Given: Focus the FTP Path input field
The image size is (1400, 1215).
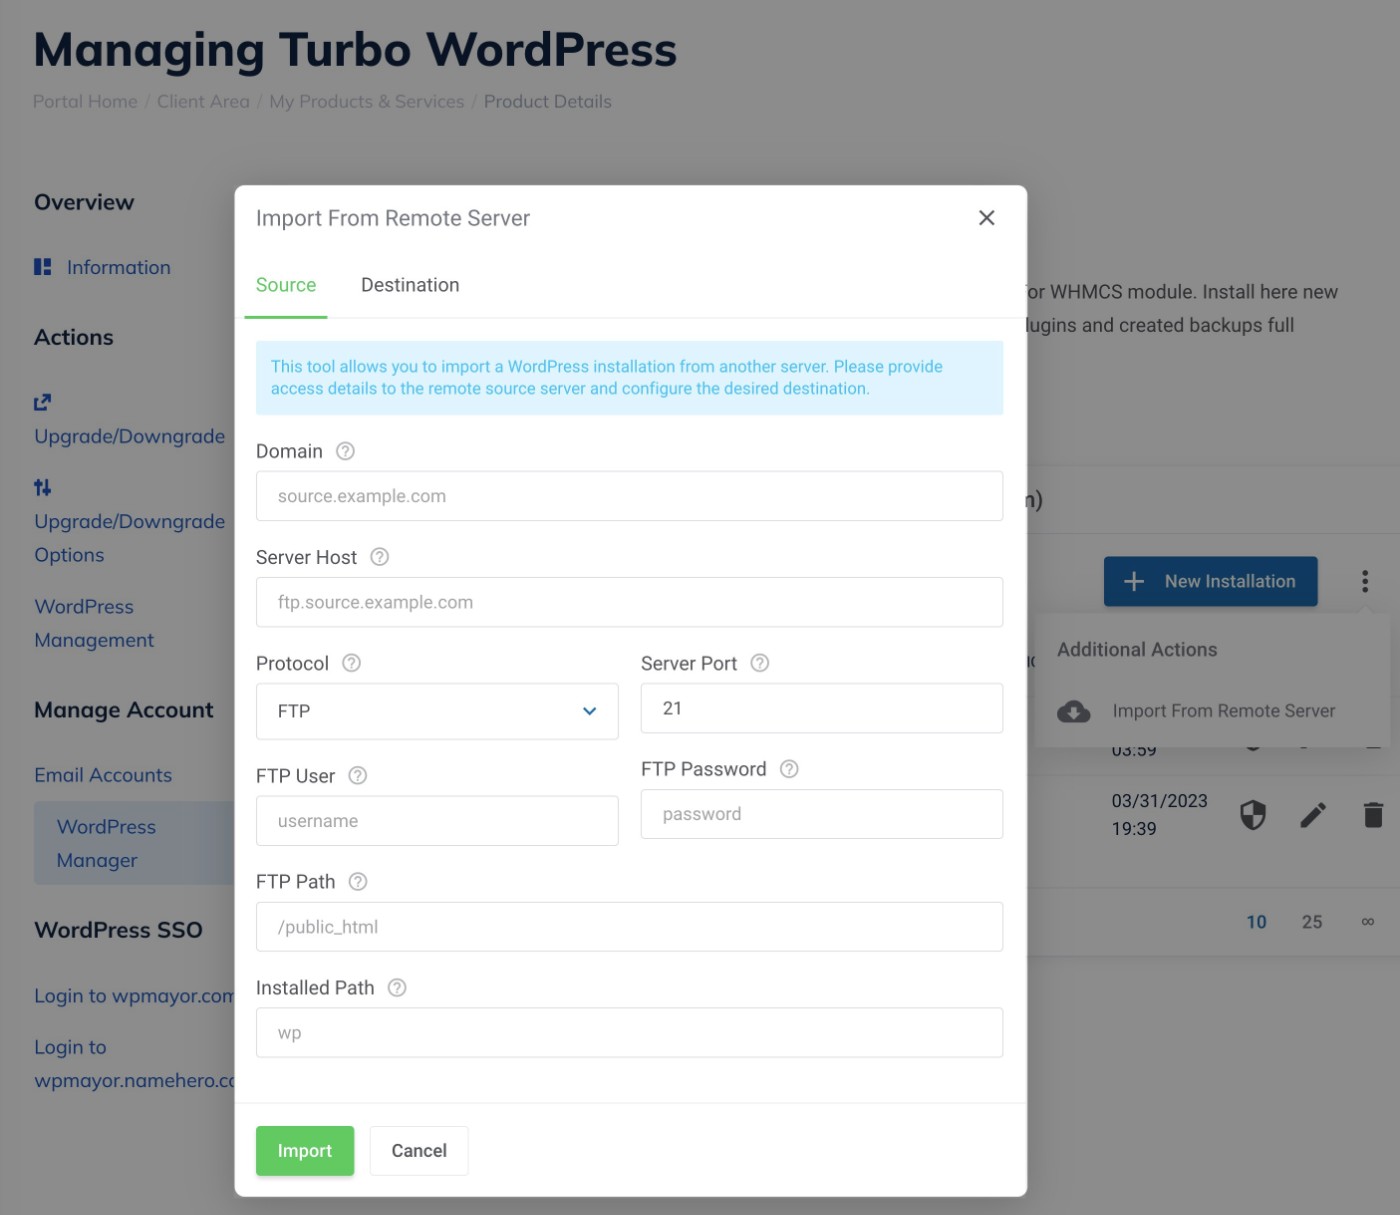Looking at the screenshot, I should (x=629, y=927).
